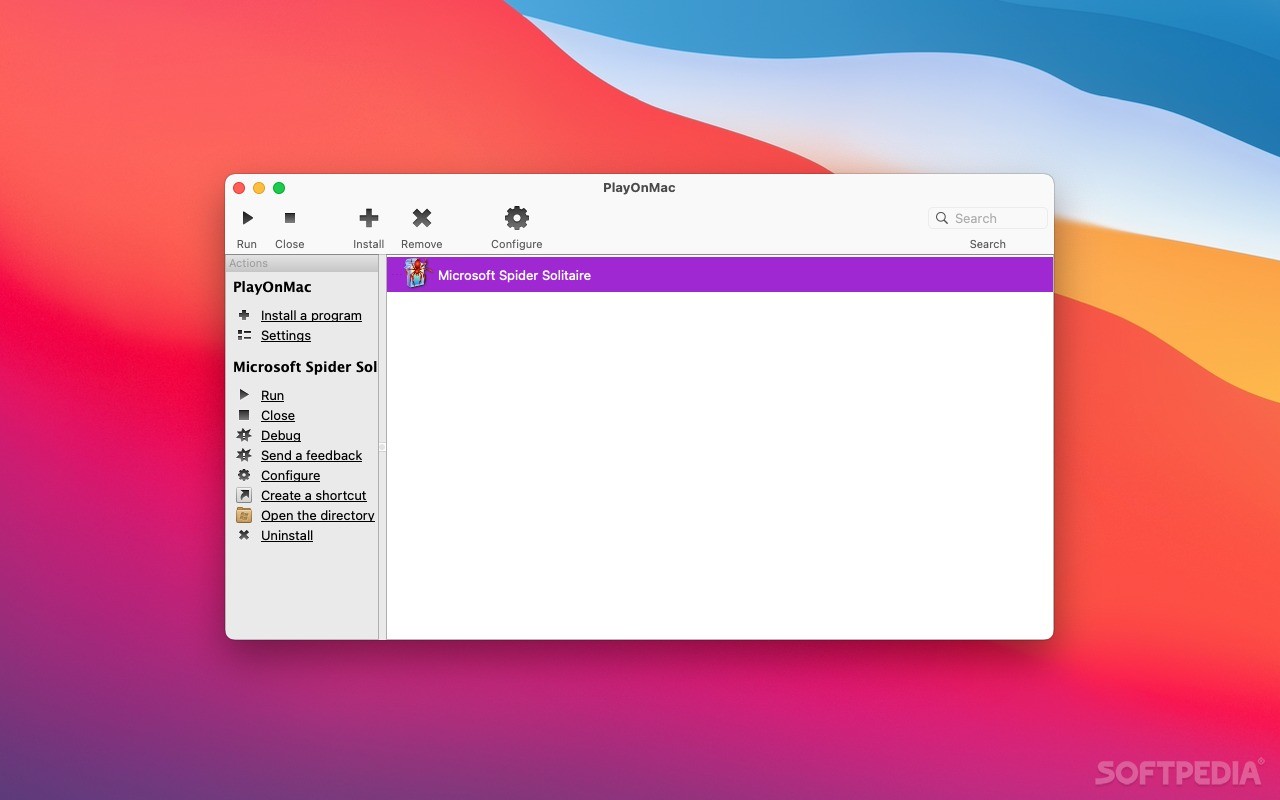Image resolution: width=1280 pixels, height=800 pixels.
Task: Click the Send a feedback icon
Action: [x=244, y=455]
